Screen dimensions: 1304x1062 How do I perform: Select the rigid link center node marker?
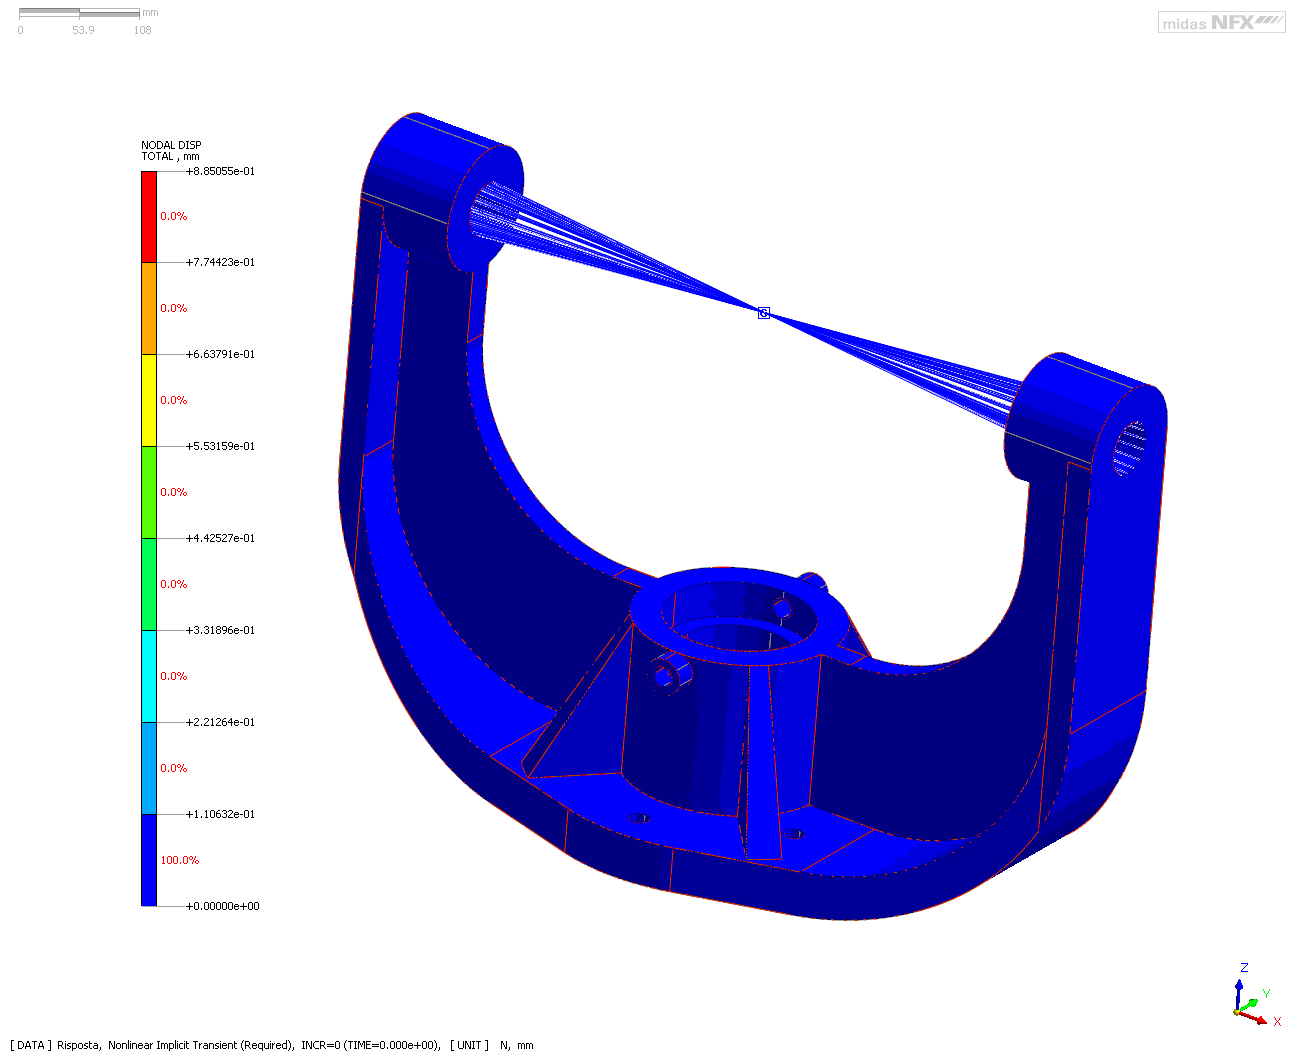[764, 313]
